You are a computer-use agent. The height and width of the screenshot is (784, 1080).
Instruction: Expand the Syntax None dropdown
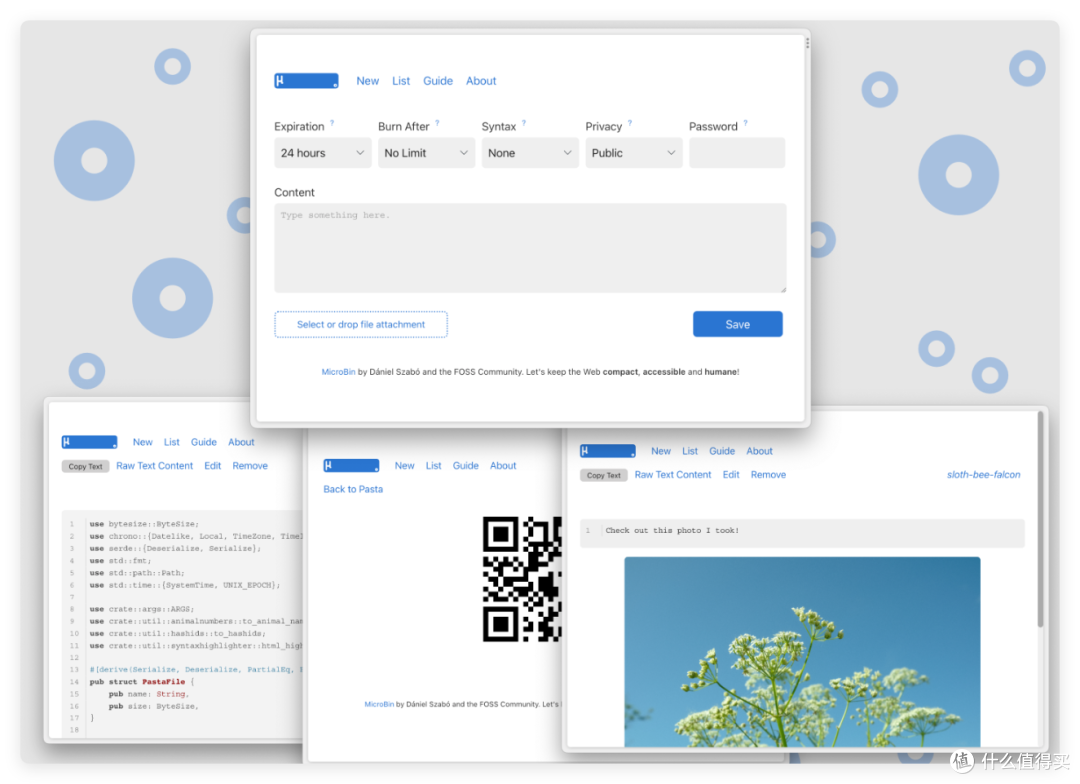coord(530,153)
